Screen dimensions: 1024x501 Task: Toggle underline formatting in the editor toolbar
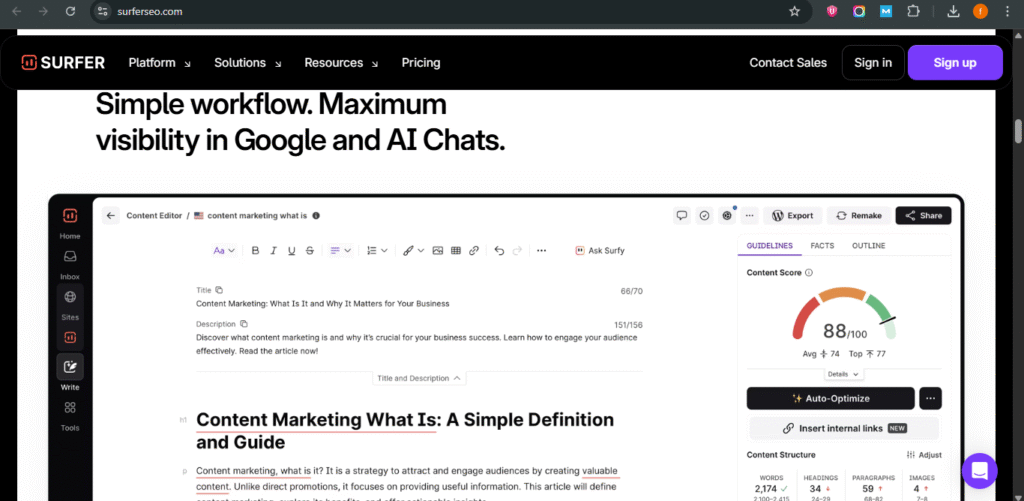point(291,250)
